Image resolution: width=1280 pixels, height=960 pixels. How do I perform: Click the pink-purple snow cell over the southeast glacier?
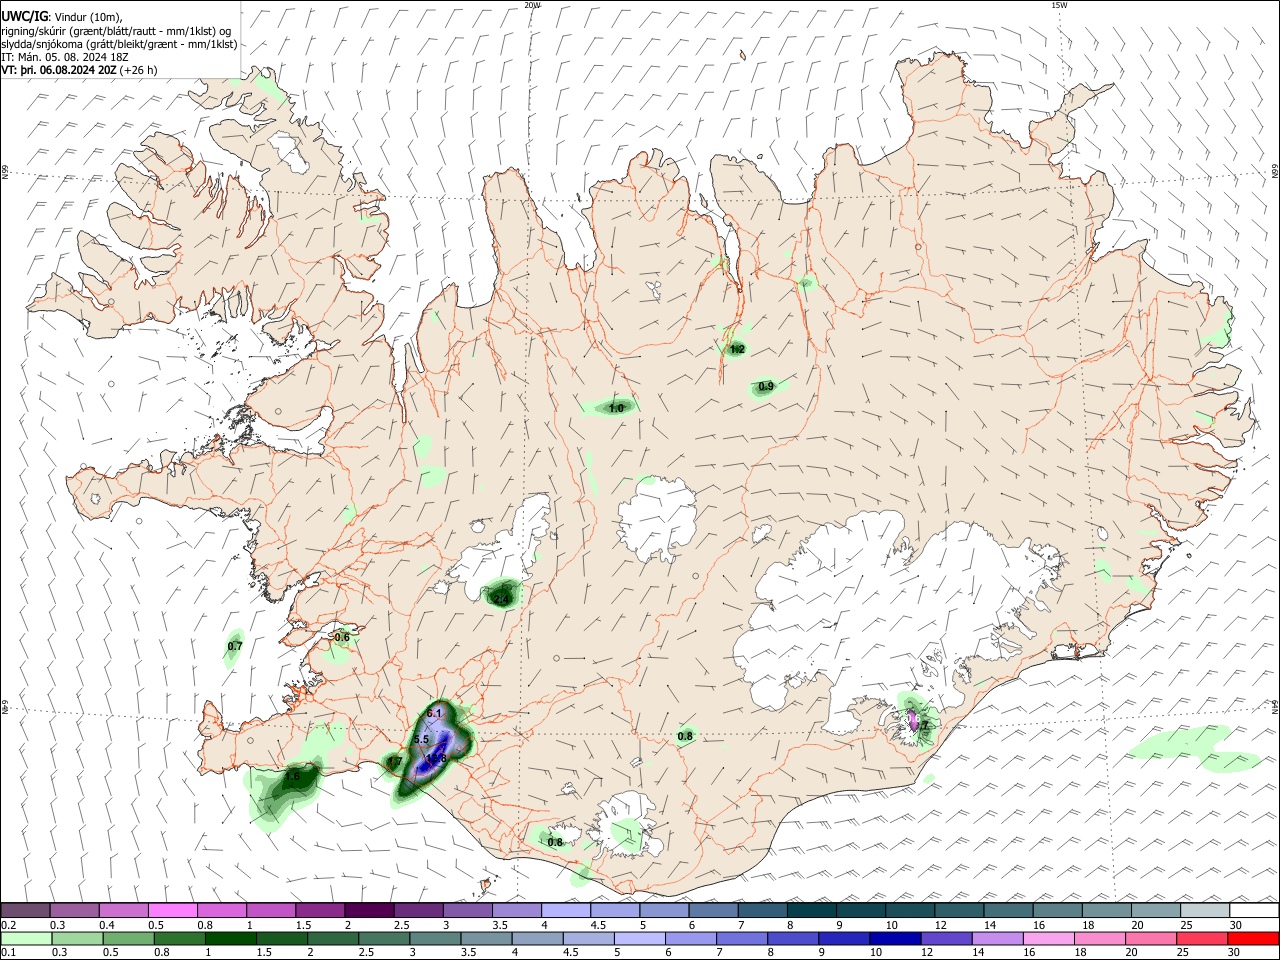[x=913, y=719]
